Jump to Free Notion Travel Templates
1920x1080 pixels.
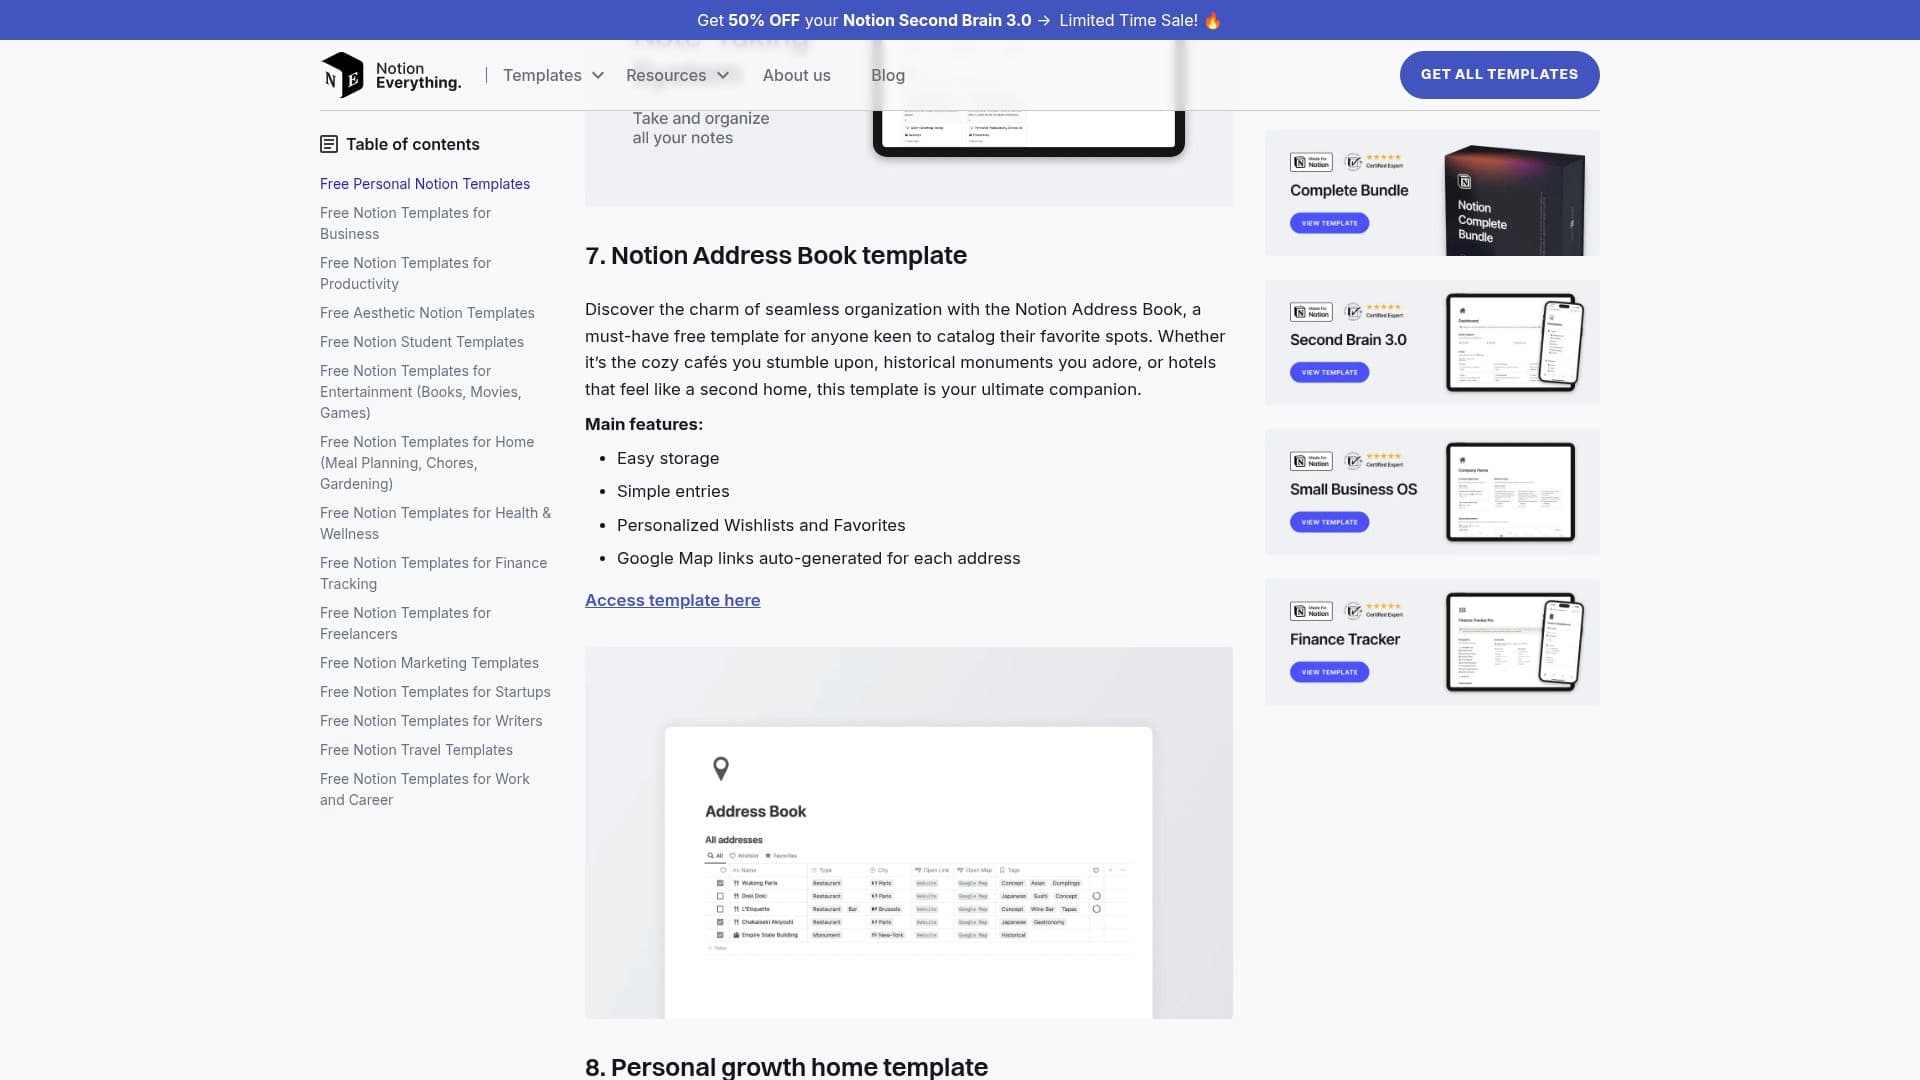416,750
